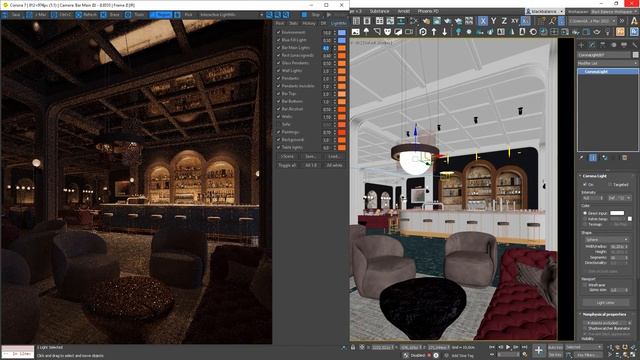Click the All white button
640x360 pixels.
(334, 165)
